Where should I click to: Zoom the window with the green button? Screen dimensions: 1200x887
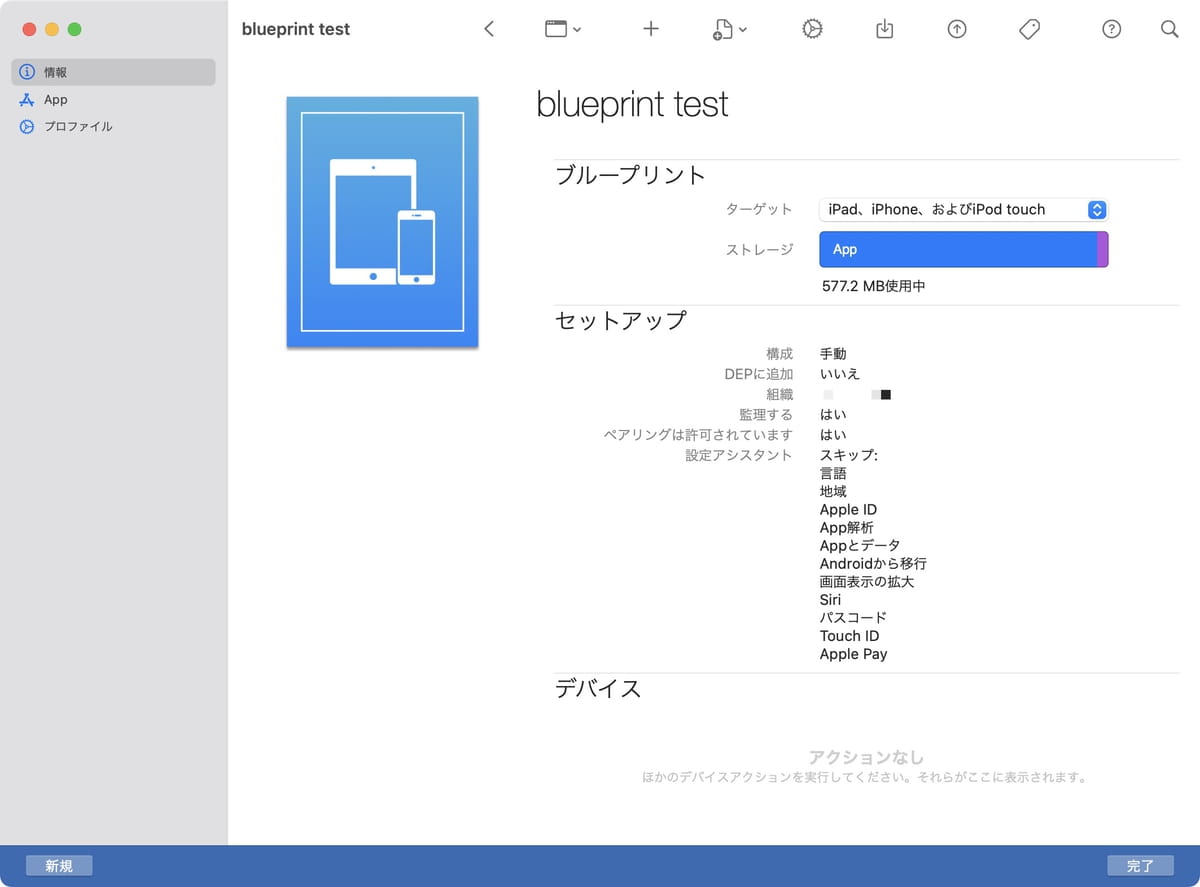click(x=75, y=29)
